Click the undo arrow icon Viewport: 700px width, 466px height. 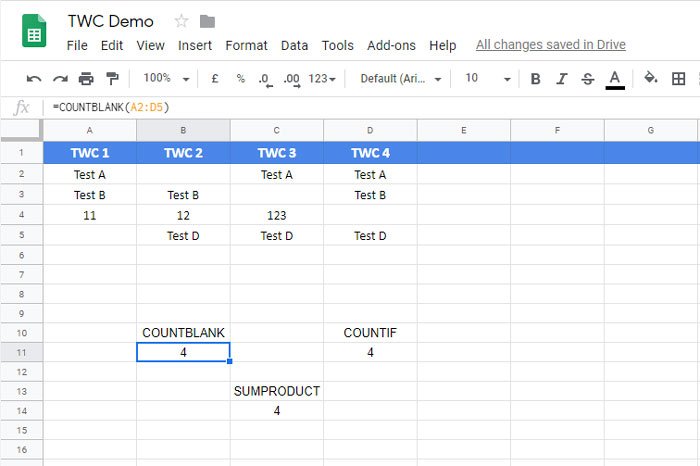pyautogui.click(x=34, y=79)
